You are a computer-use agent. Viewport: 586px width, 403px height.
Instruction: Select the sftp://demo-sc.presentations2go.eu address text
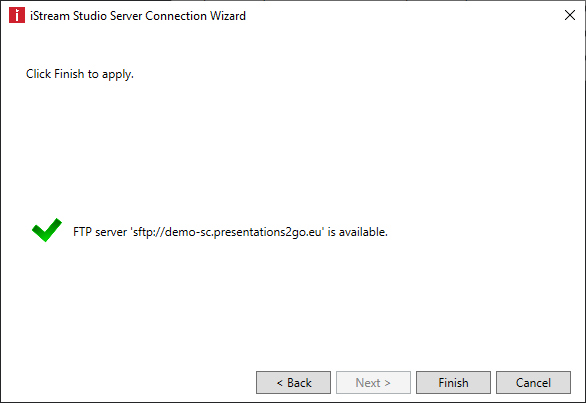tap(227, 232)
